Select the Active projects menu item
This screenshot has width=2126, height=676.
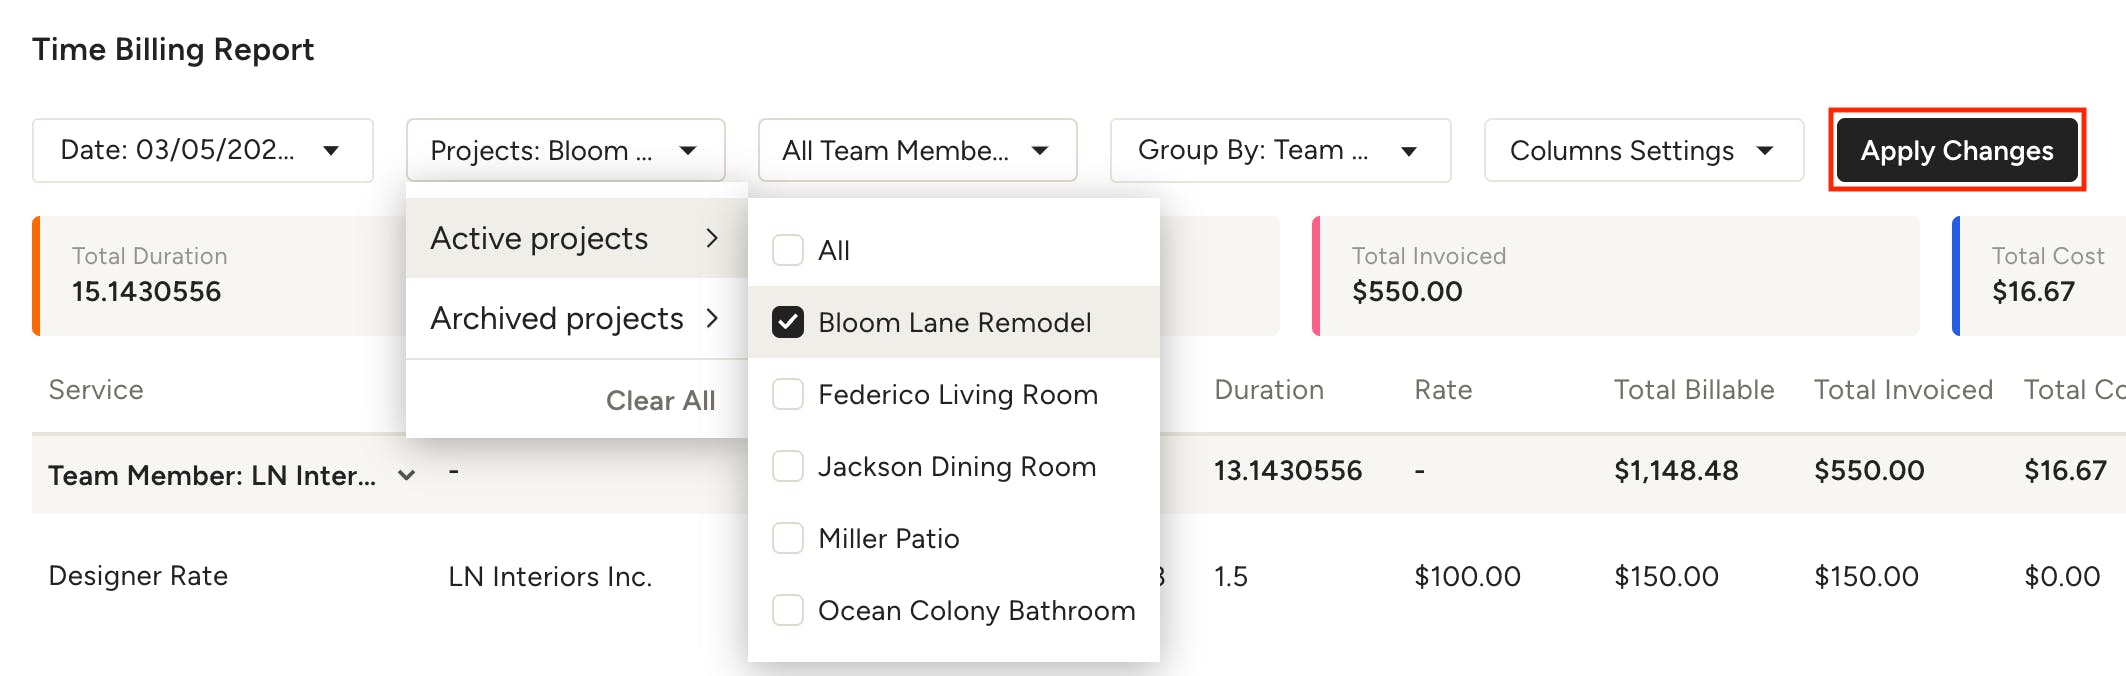pos(539,238)
